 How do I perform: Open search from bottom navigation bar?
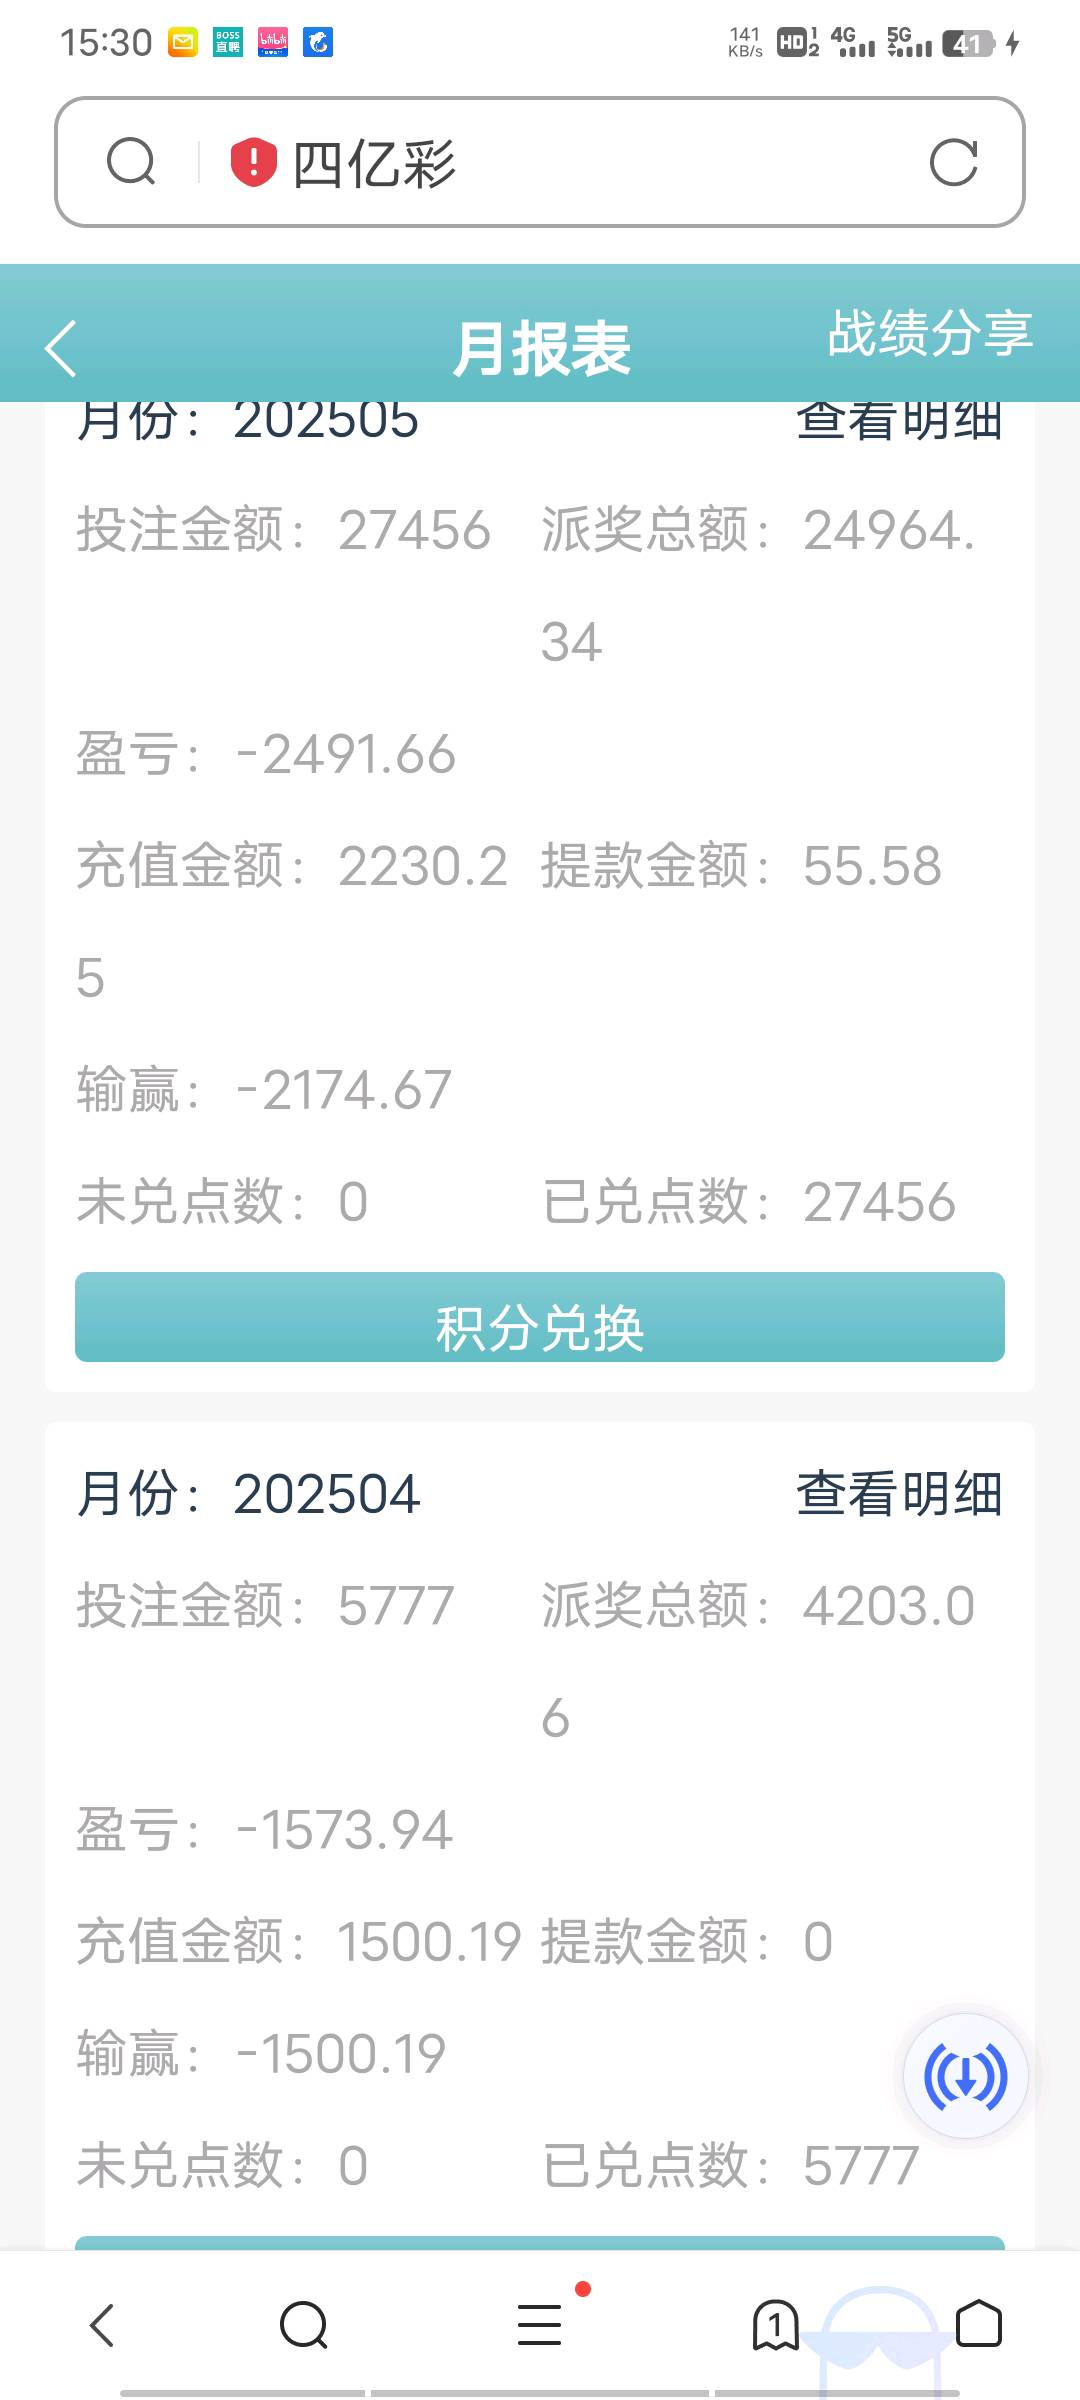pos(304,2324)
